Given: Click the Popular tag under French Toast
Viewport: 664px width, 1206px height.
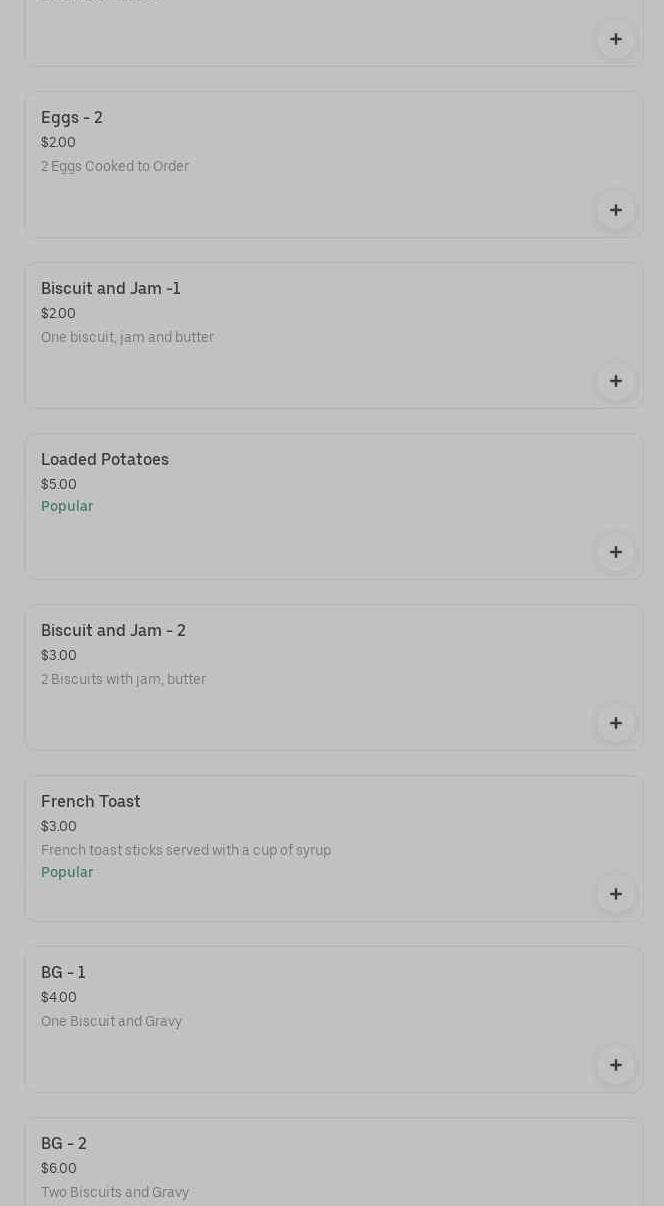Looking at the screenshot, I should coord(67,872).
